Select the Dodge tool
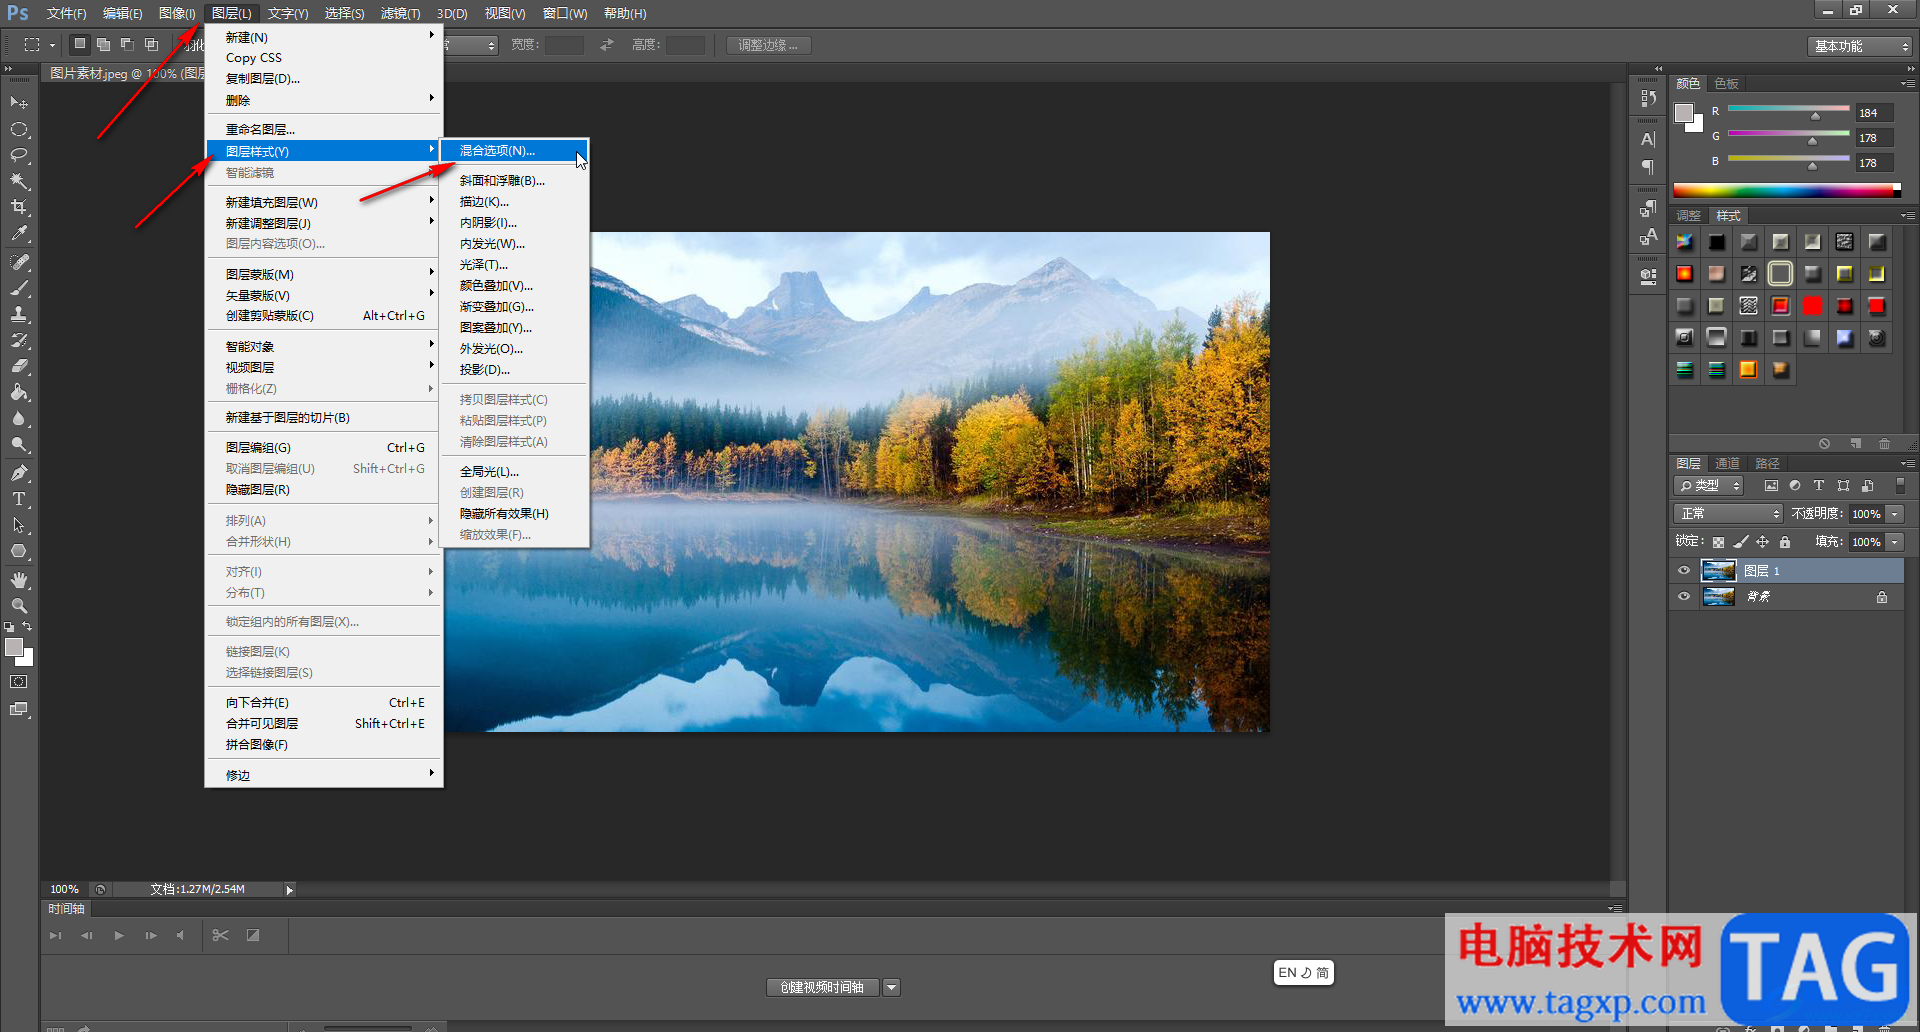1920x1032 pixels. coord(19,444)
